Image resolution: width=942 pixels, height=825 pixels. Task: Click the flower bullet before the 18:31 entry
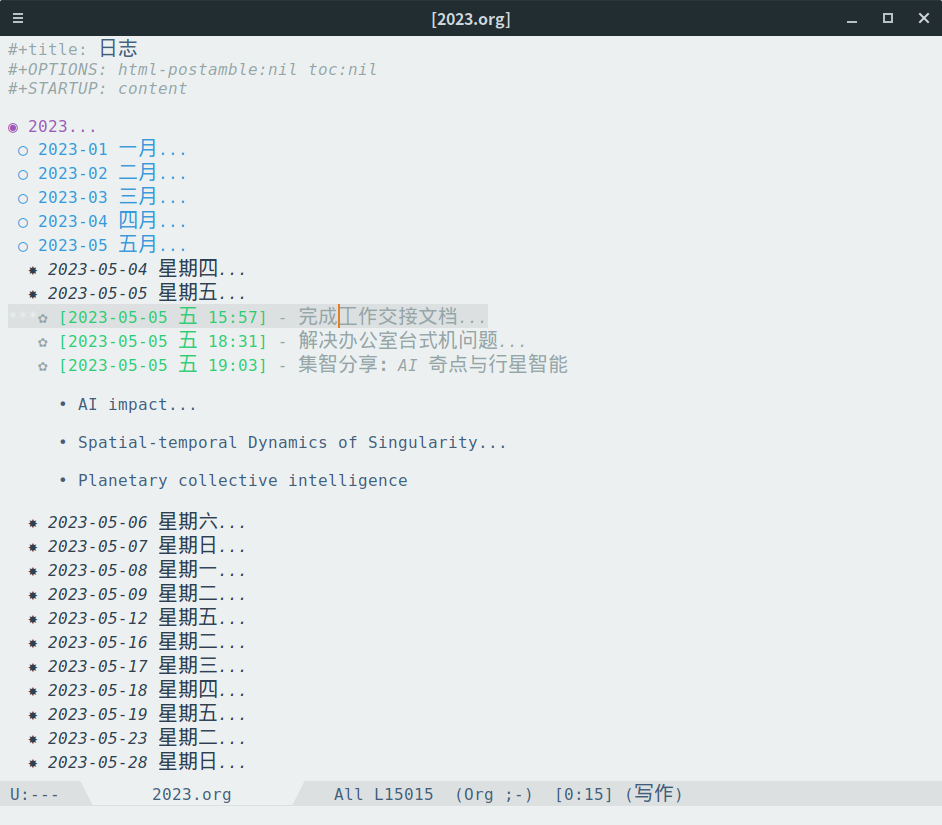tap(43, 342)
